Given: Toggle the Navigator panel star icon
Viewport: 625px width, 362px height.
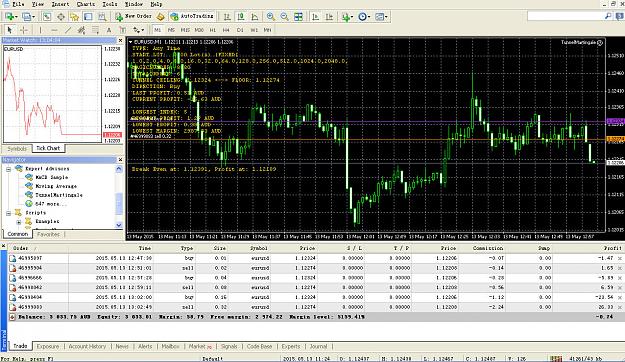Looking at the screenshot, I should [74, 16].
